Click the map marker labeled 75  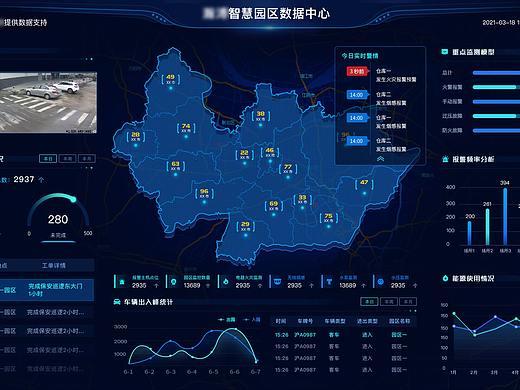pyautogui.click(x=328, y=218)
